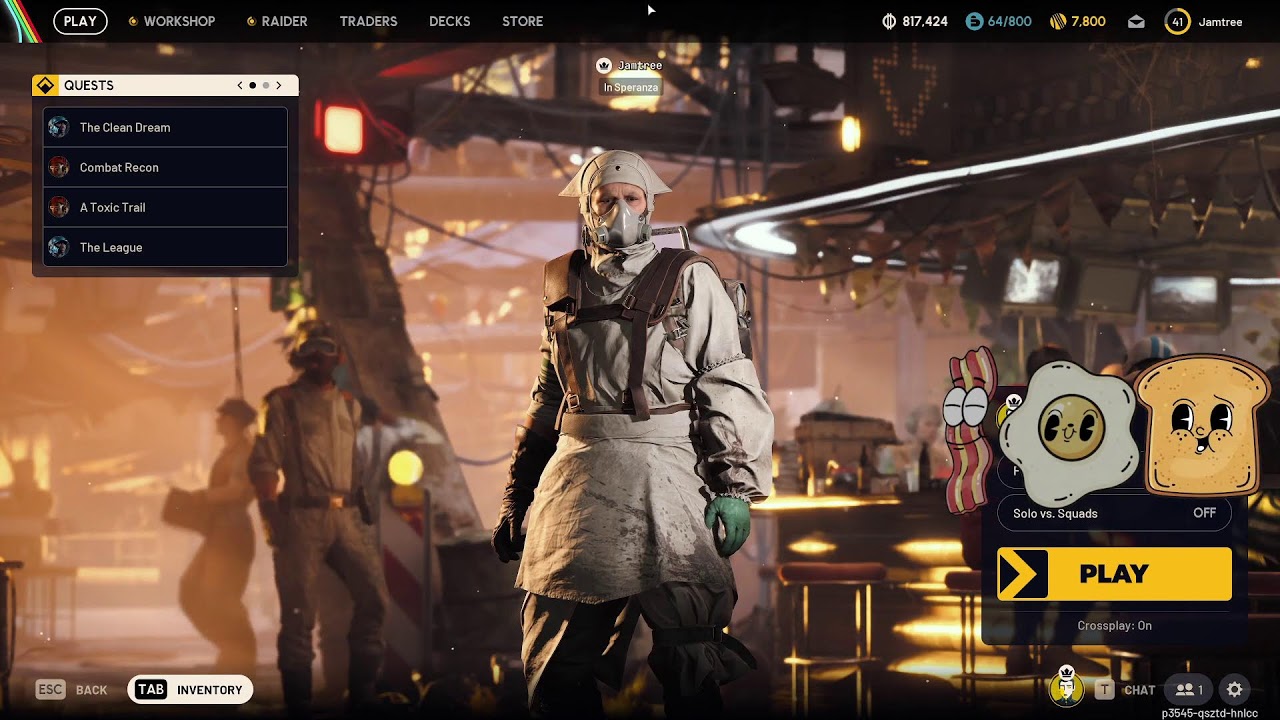Image resolution: width=1280 pixels, height=720 pixels.
Task: Open the Traders tab
Action: coord(368,21)
